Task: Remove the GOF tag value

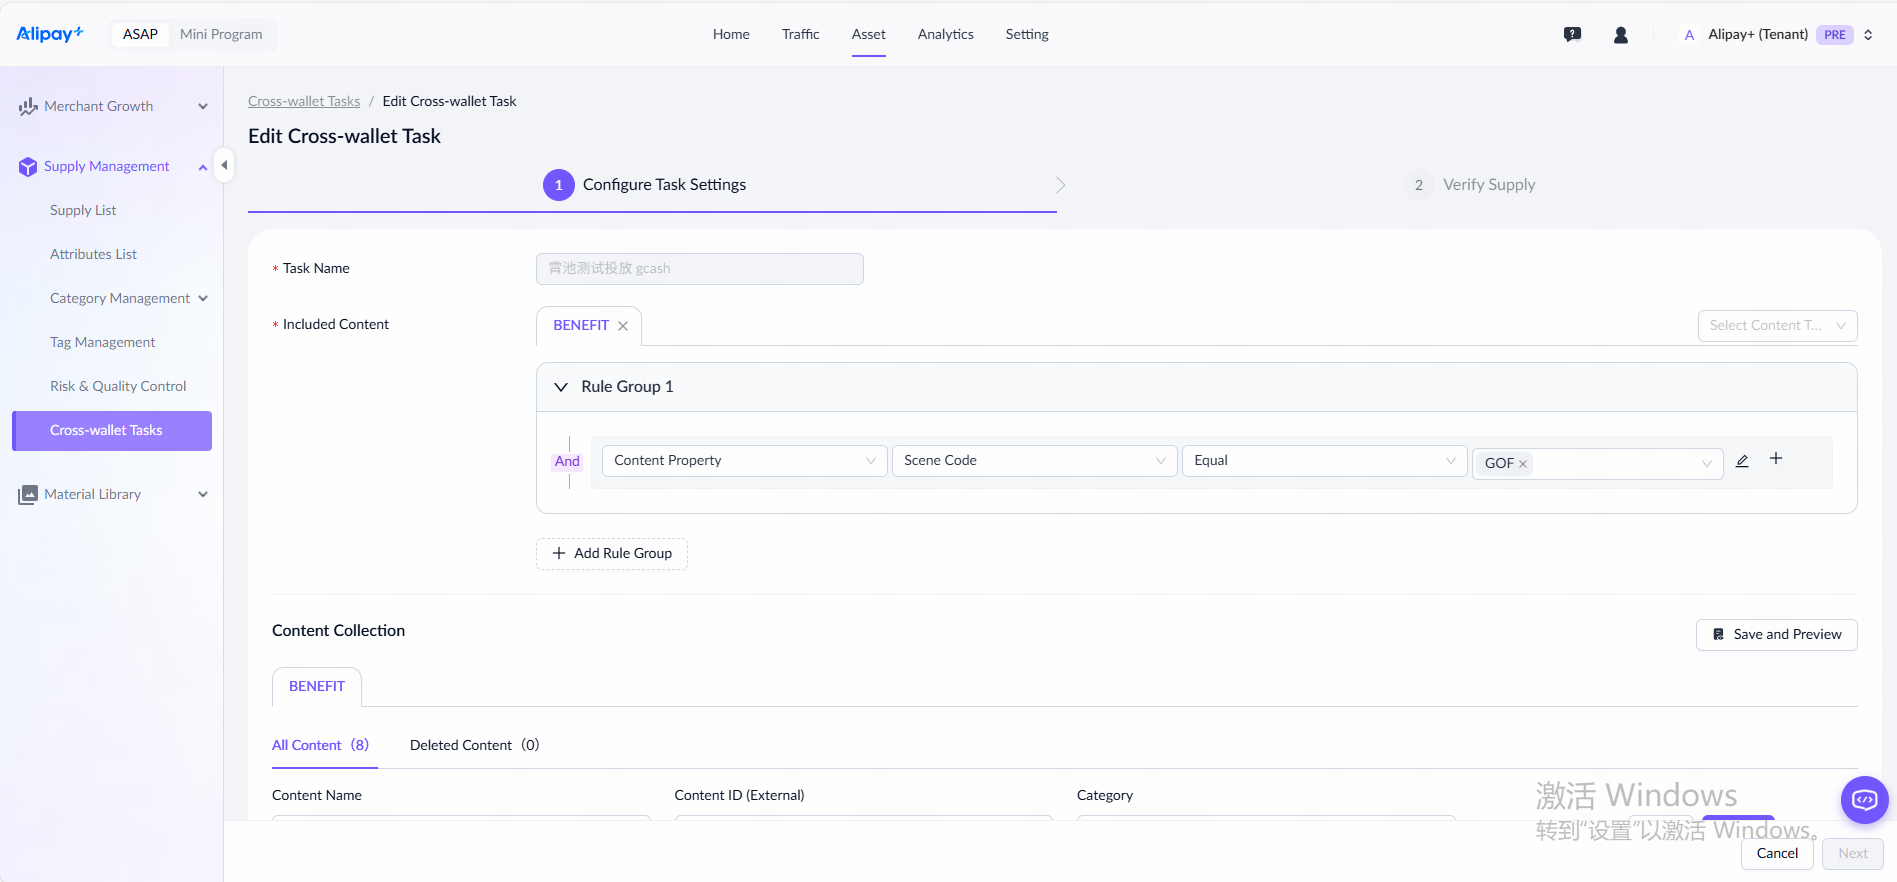Action: [1523, 464]
